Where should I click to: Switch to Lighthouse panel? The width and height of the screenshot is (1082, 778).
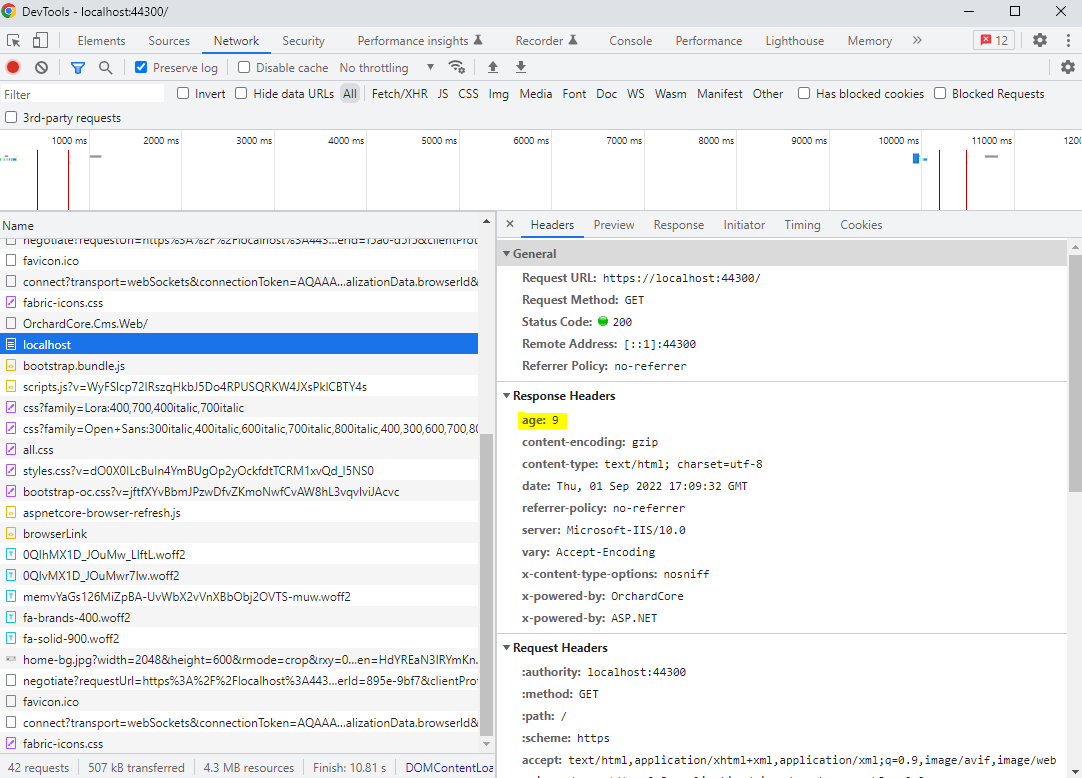pyautogui.click(x=794, y=41)
